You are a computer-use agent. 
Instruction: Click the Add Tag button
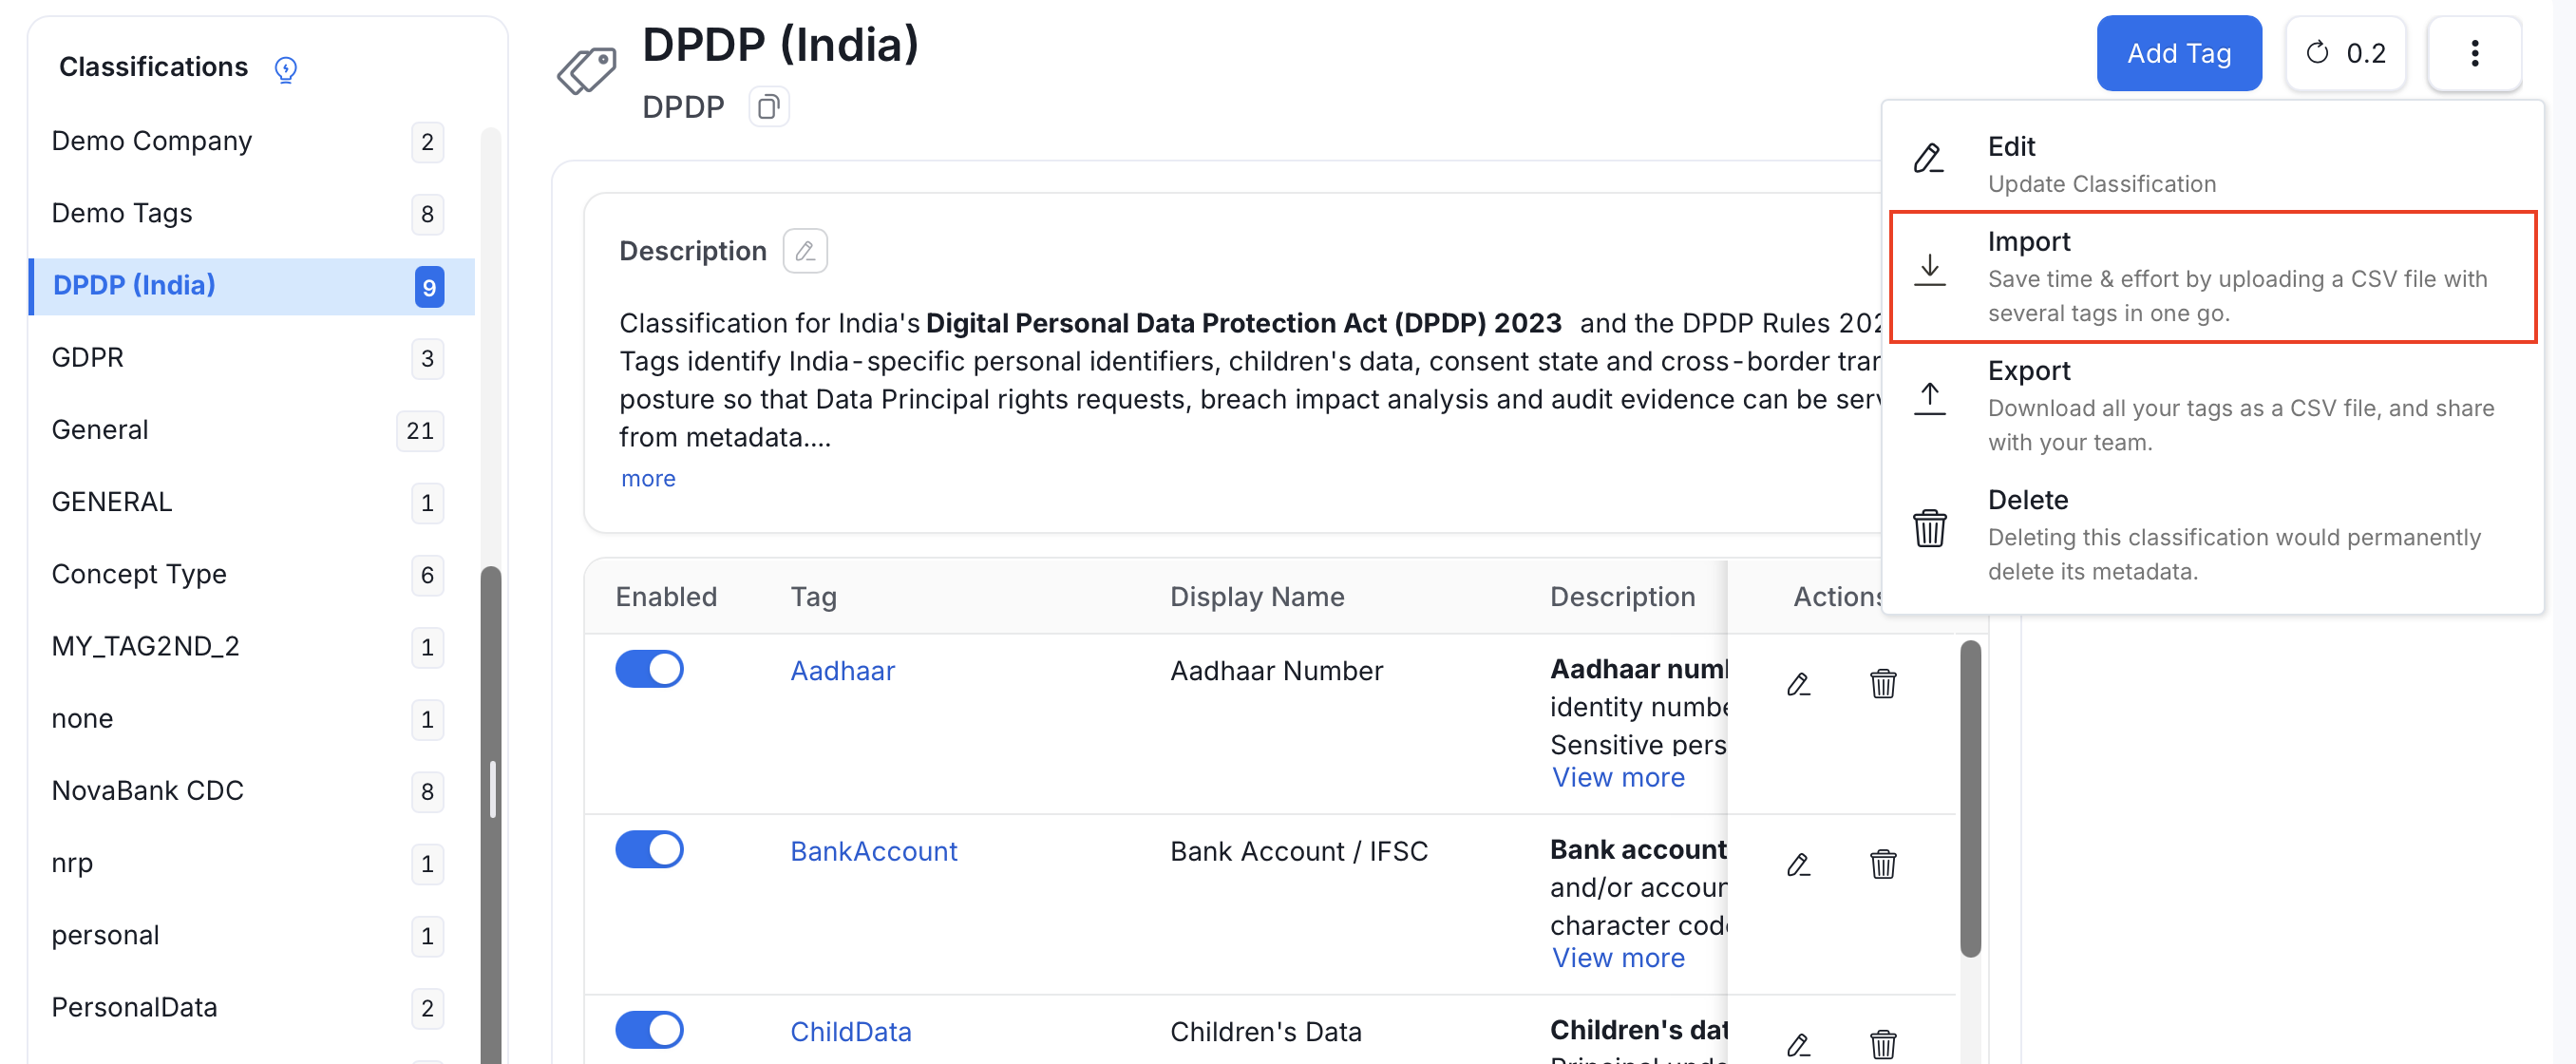[x=2178, y=53]
